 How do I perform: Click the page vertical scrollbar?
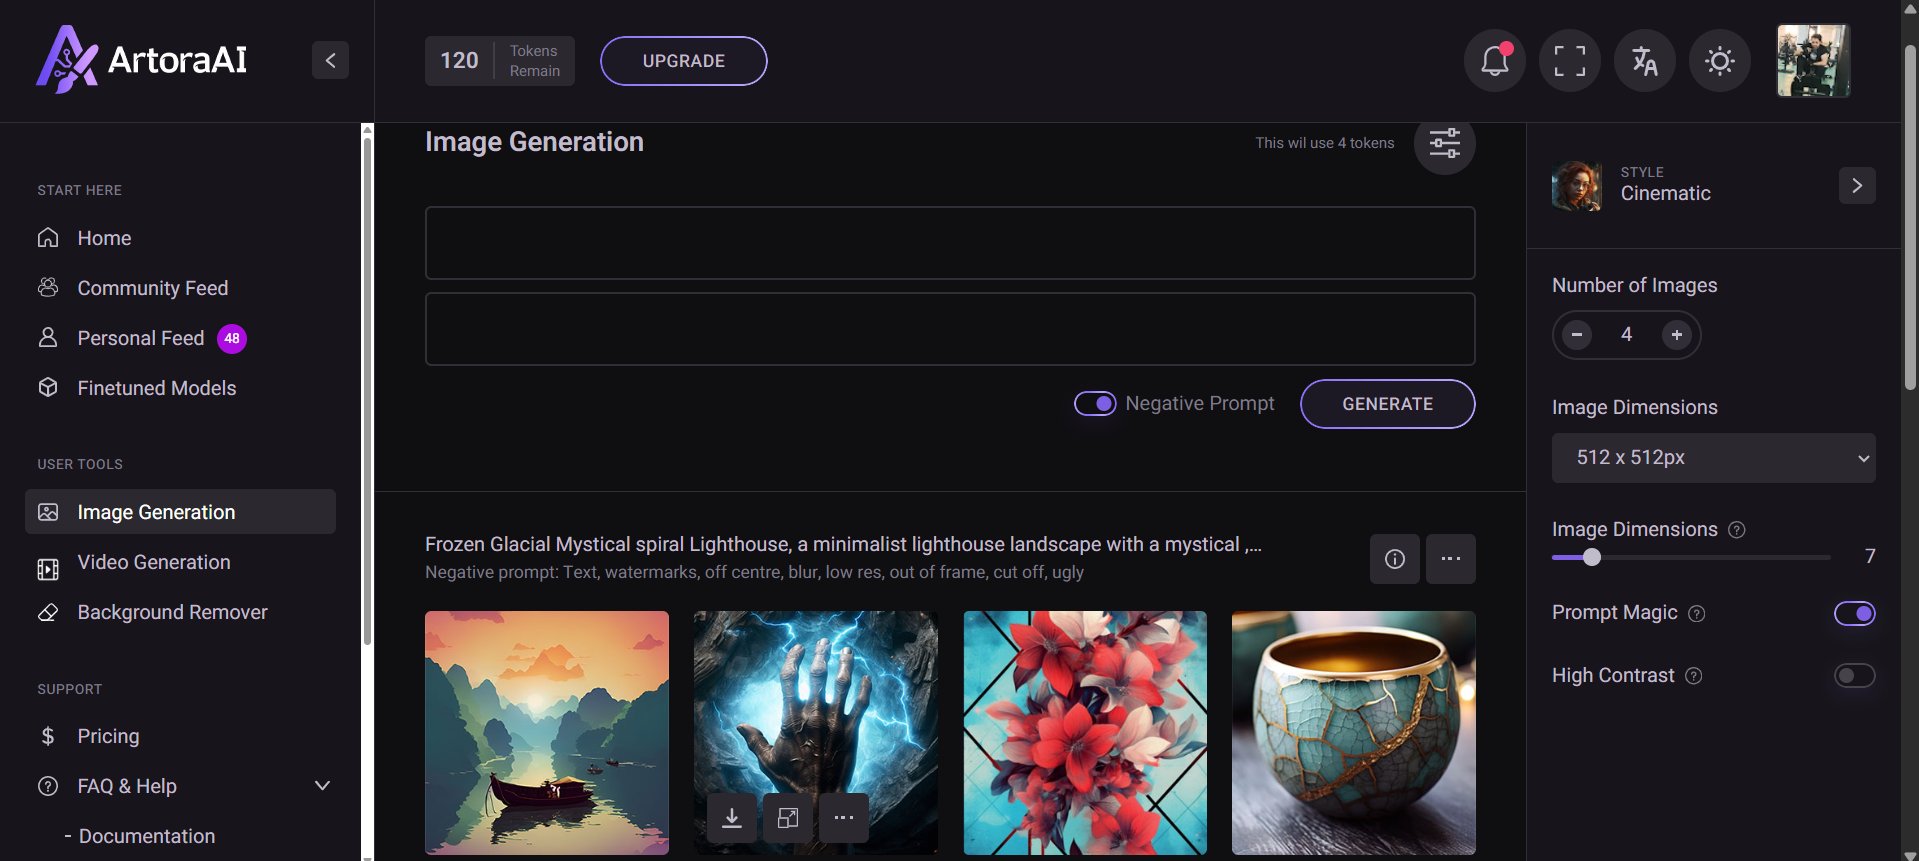(1910, 215)
